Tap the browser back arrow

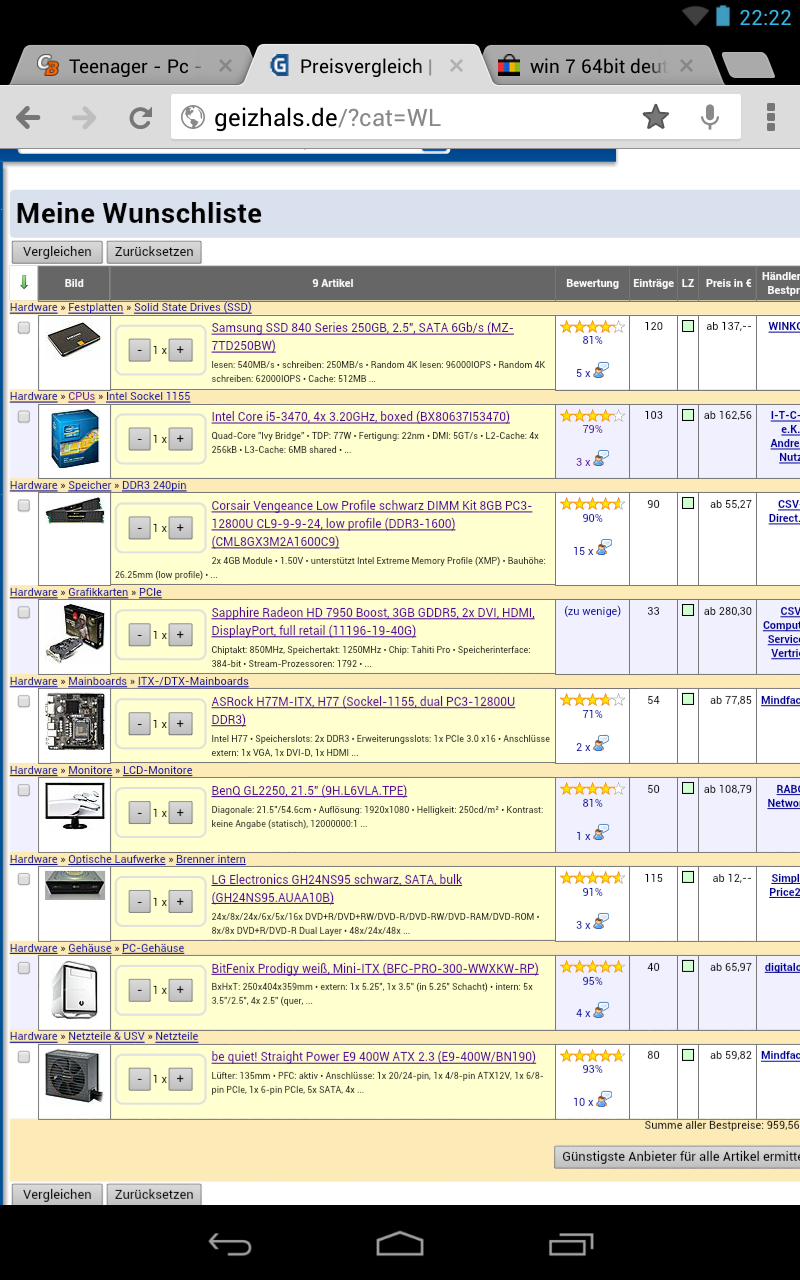click(x=28, y=118)
